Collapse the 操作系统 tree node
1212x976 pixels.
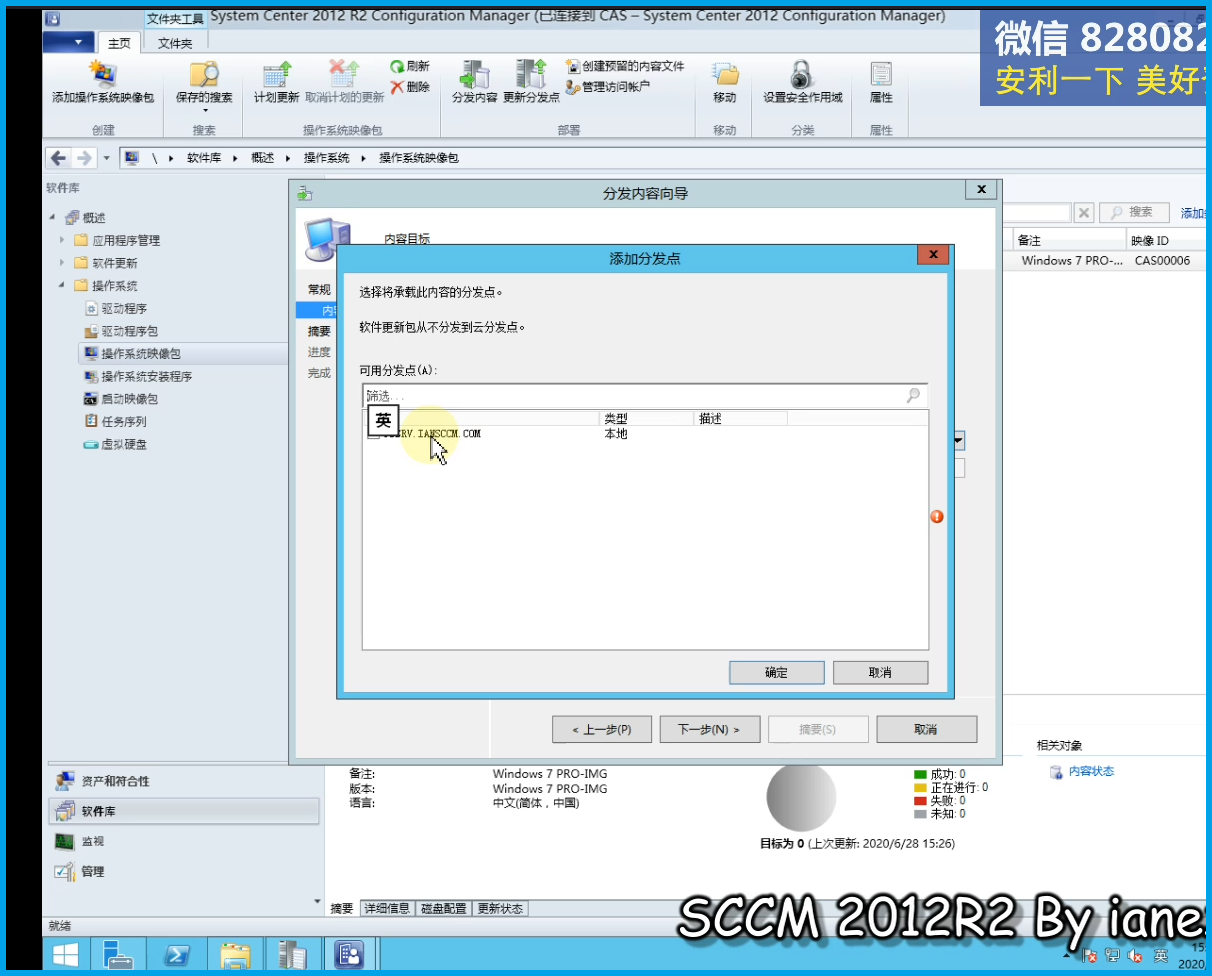[x=62, y=286]
